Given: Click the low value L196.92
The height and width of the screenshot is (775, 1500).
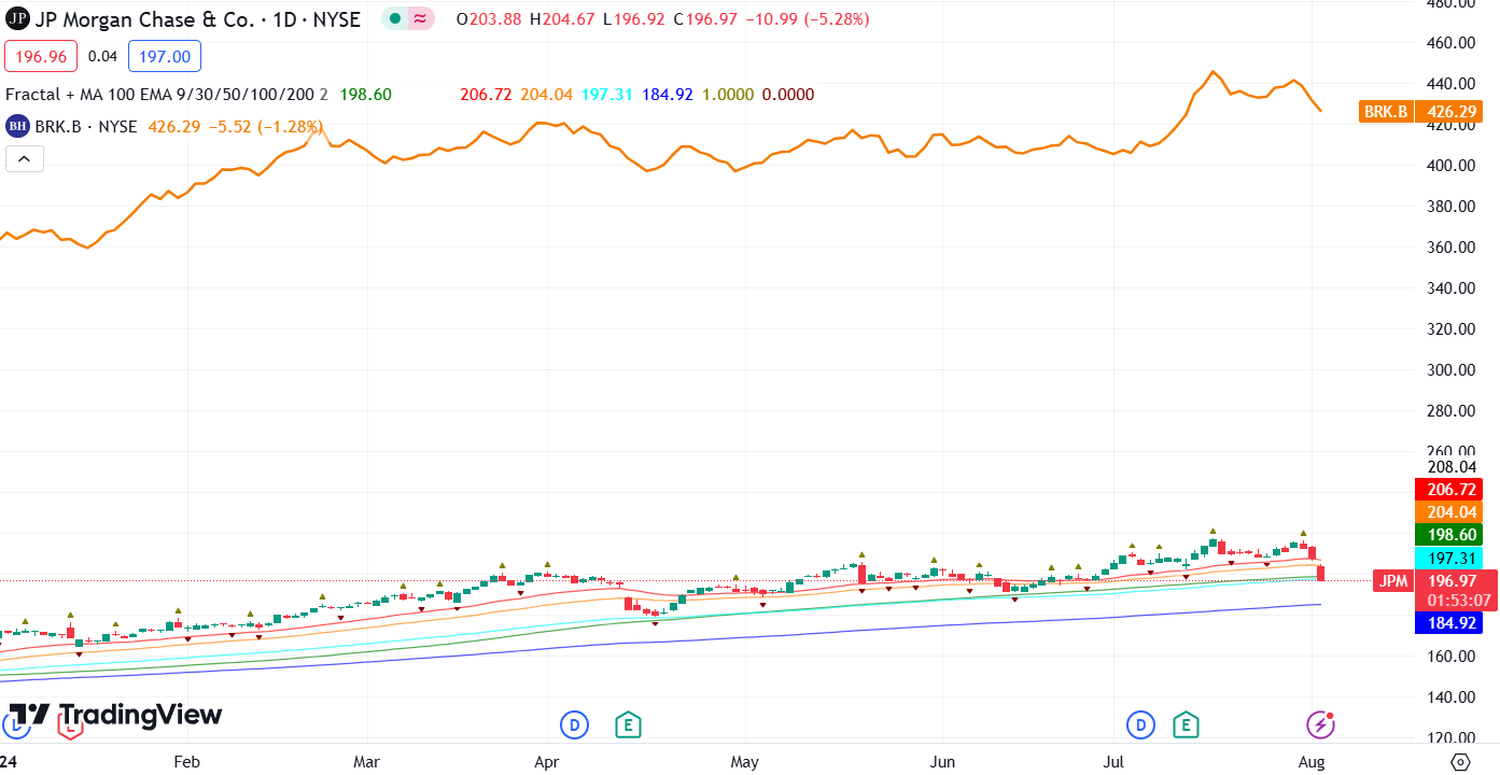Looking at the screenshot, I should click(635, 19).
